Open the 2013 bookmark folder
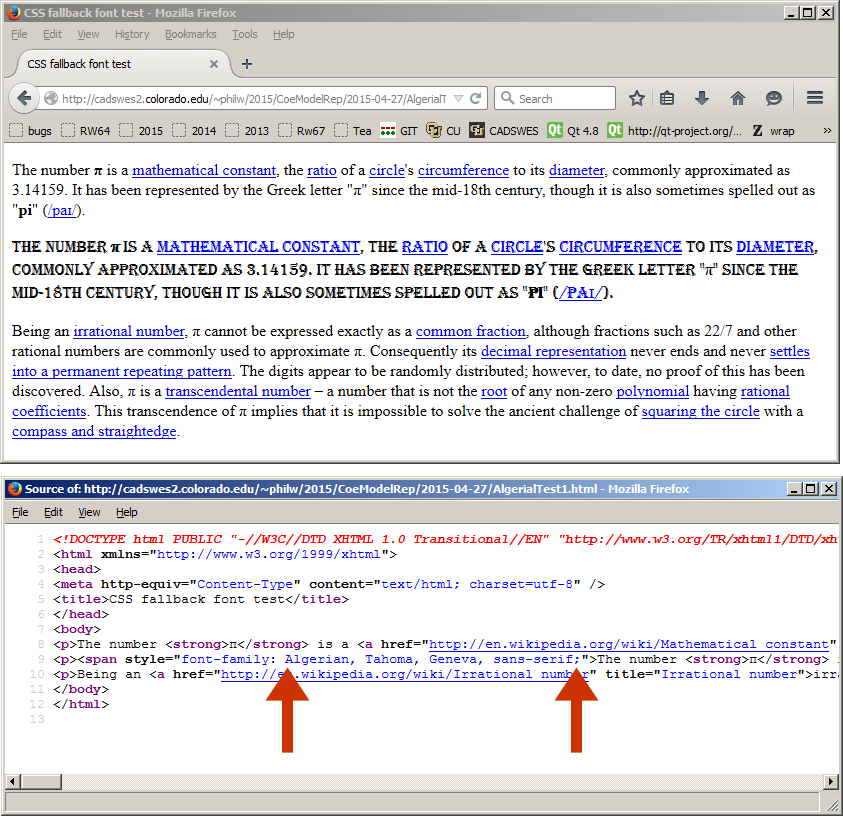The width and height of the screenshot is (843, 816). (247, 131)
